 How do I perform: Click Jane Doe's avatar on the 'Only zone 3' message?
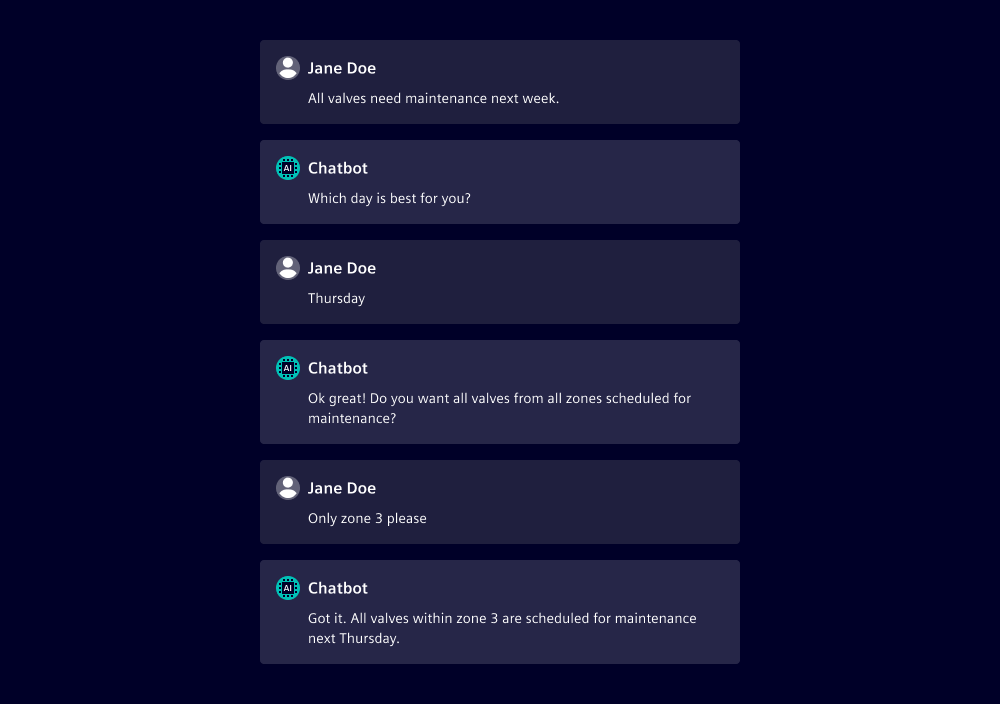click(288, 488)
